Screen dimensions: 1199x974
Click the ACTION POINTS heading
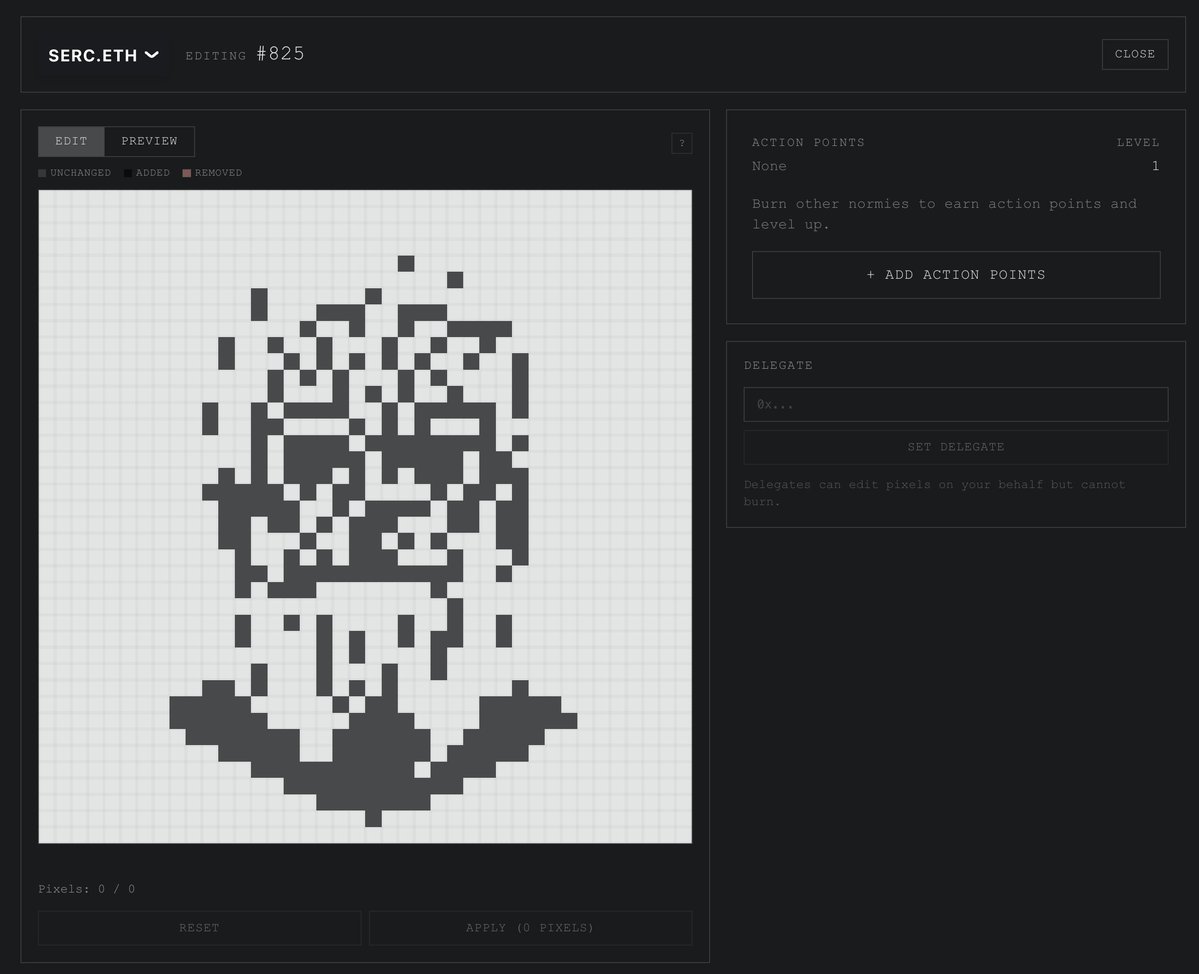click(x=808, y=142)
